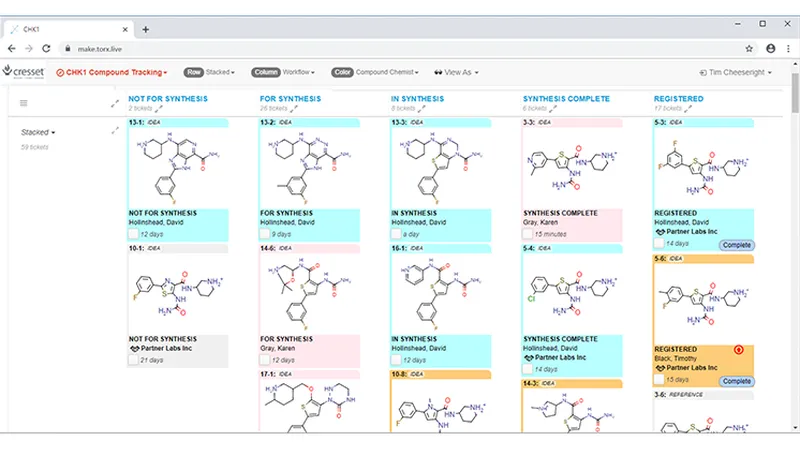The width and height of the screenshot is (800, 450).
Task: Click Partner Labs handshake icon on card 5-3
Action: coord(660,232)
